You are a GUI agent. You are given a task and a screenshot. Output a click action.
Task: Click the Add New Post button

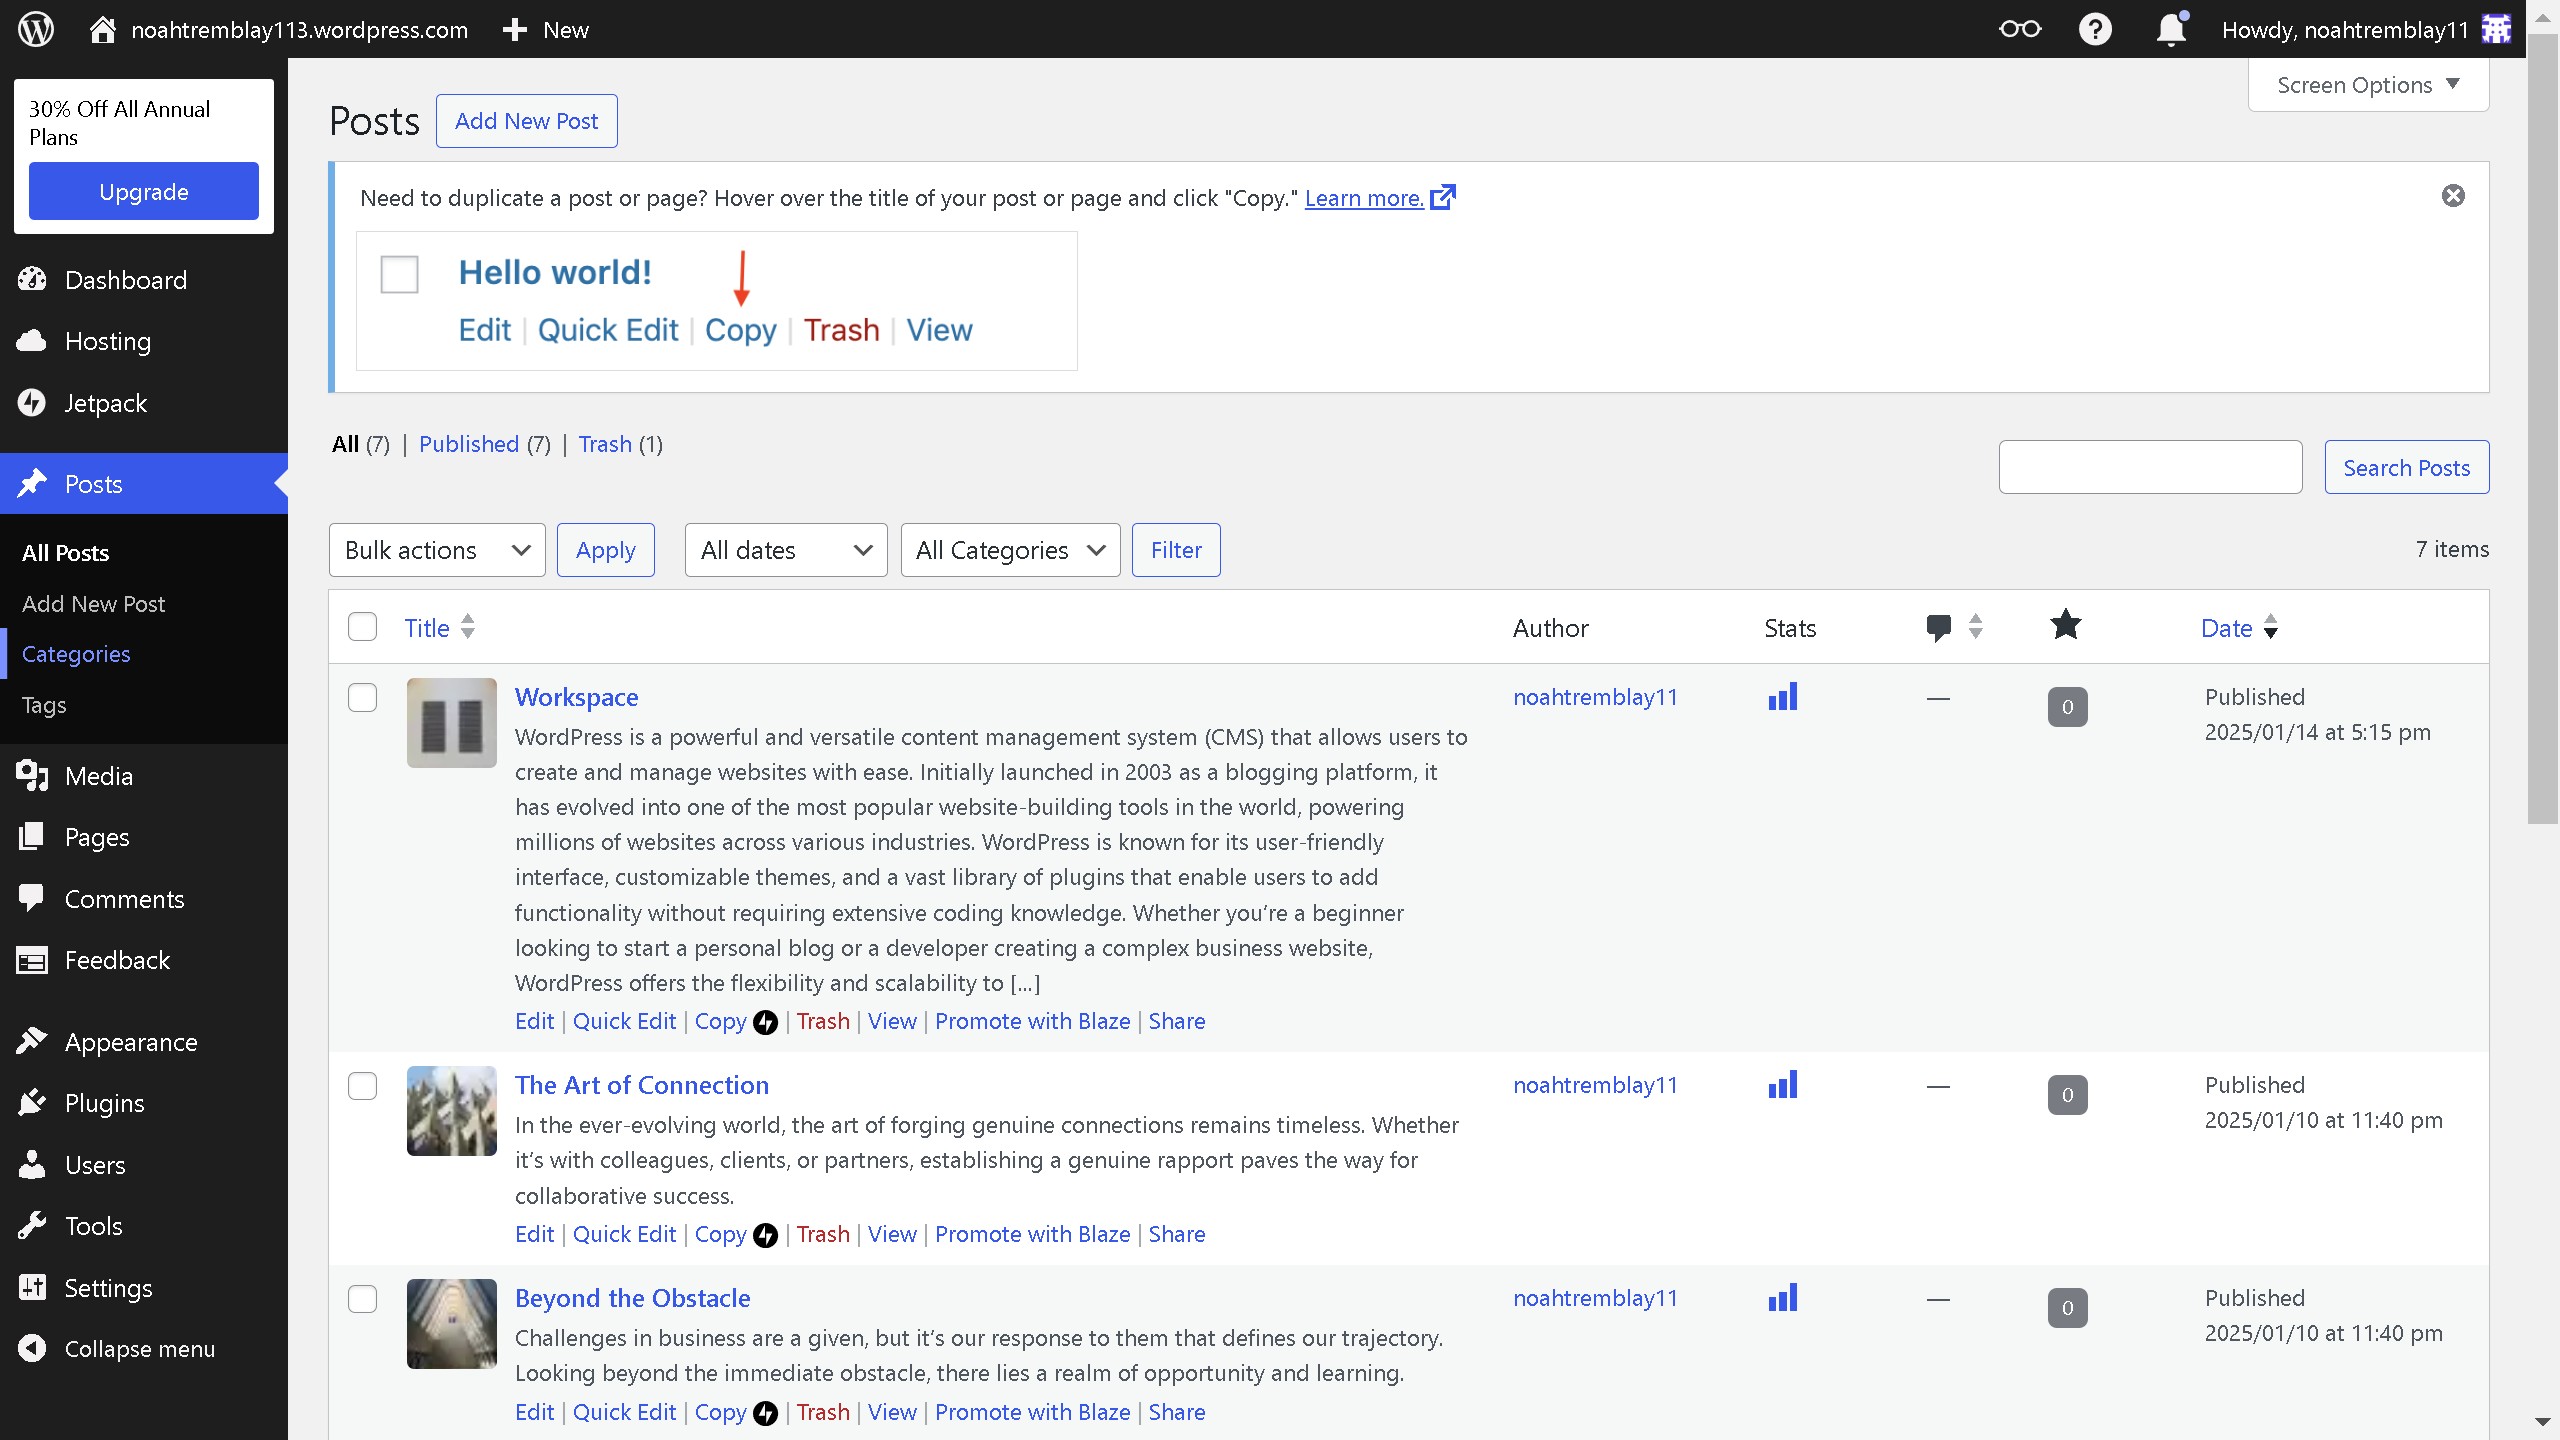pyautogui.click(x=526, y=121)
